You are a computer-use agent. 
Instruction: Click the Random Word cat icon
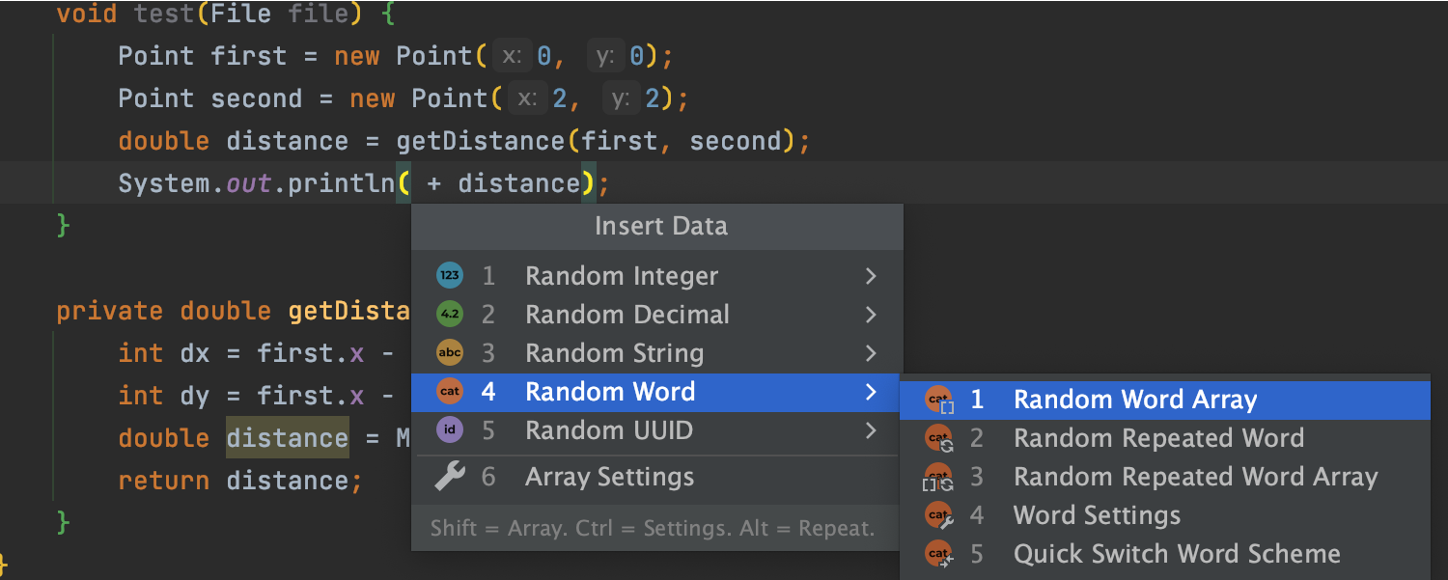coord(450,392)
